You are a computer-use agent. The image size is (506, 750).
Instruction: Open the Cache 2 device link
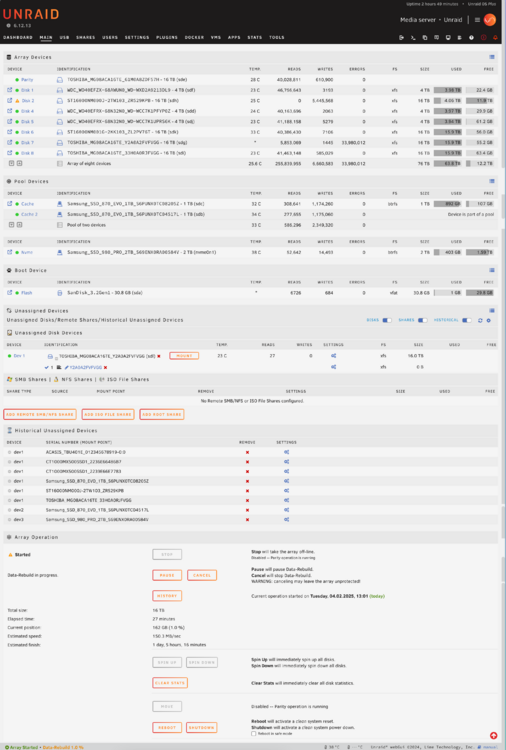(x=29, y=214)
